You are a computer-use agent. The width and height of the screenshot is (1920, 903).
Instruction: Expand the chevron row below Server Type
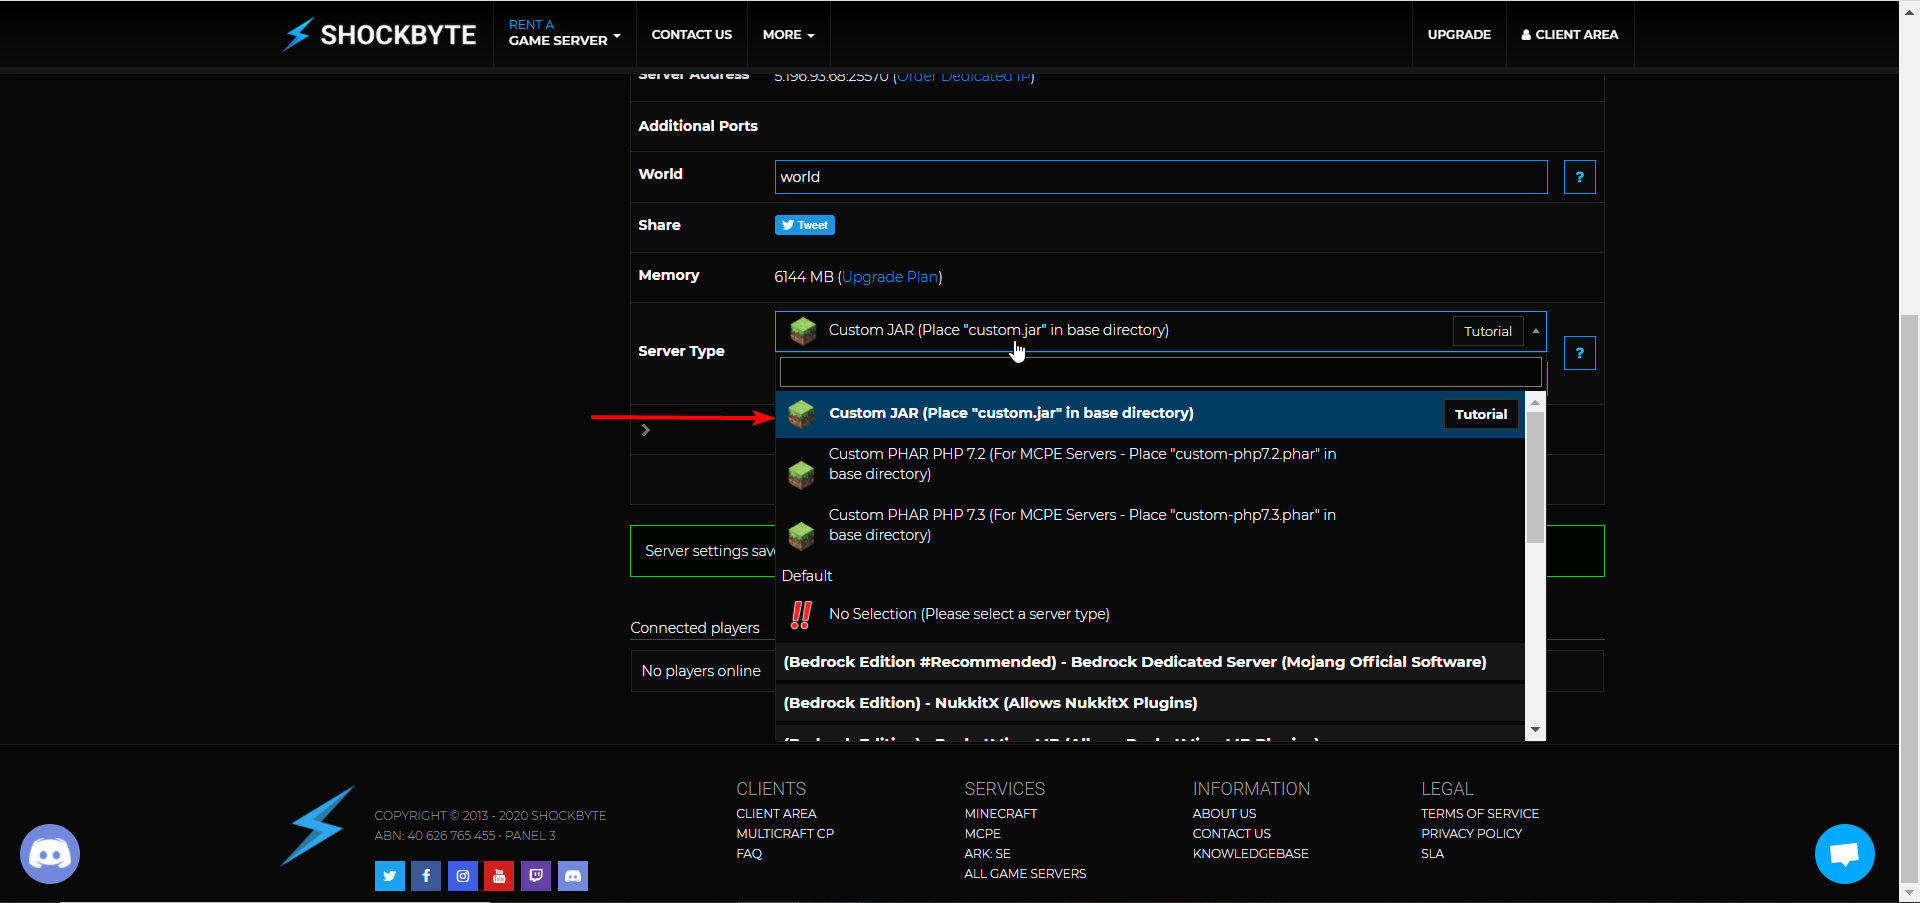click(646, 430)
